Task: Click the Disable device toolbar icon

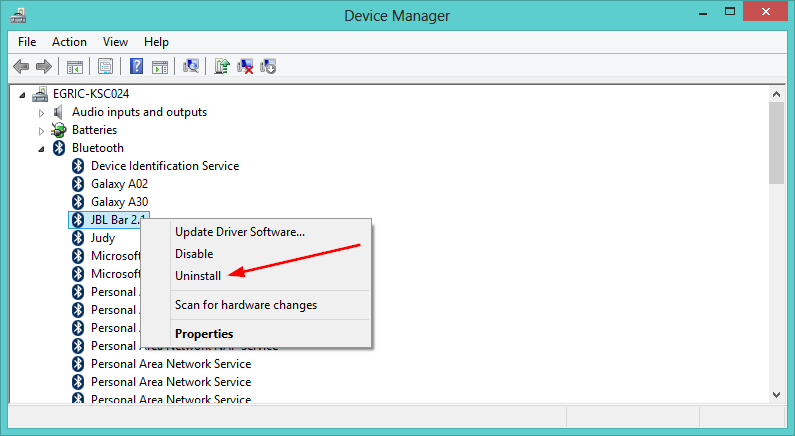Action: point(268,66)
